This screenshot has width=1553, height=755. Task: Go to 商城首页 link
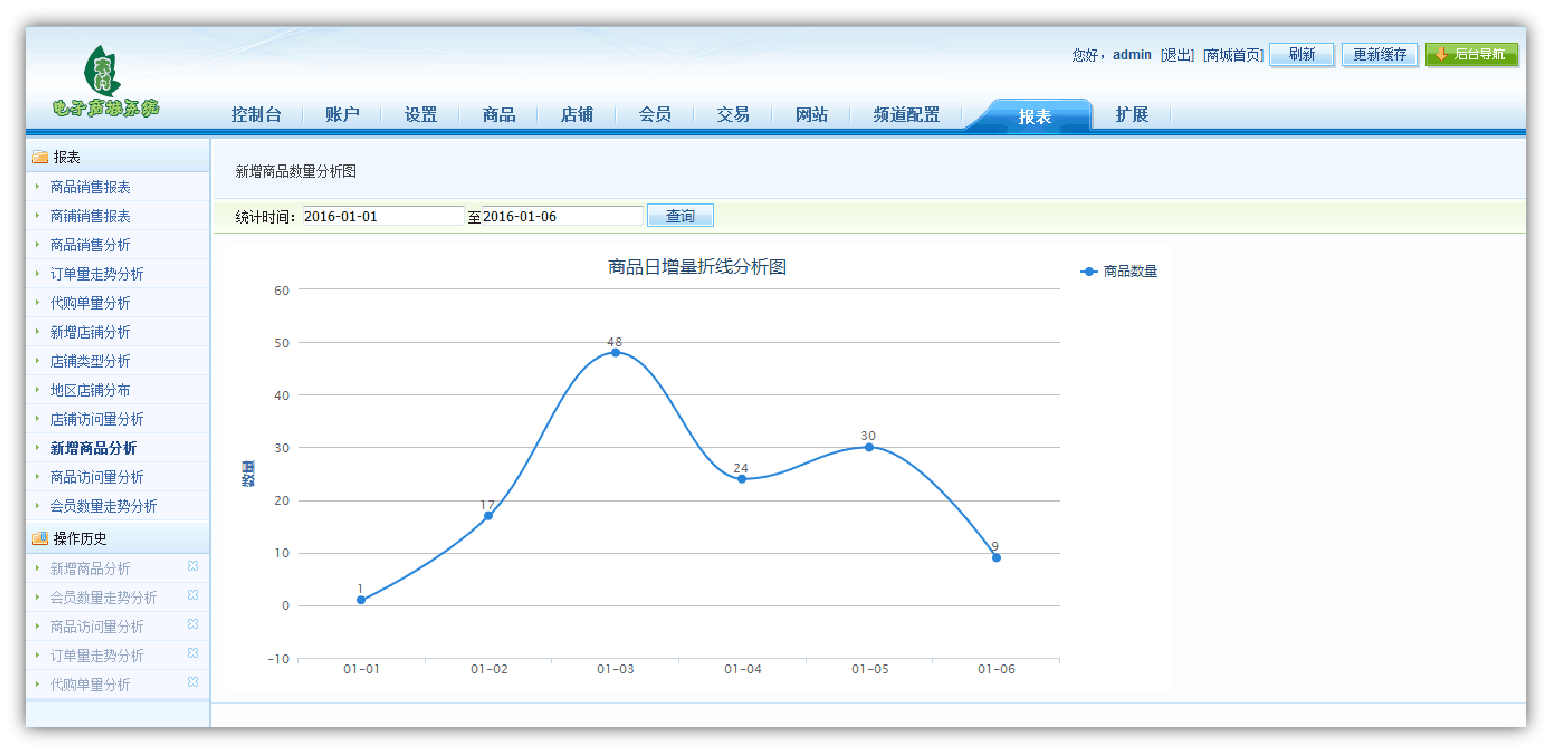click(1232, 55)
